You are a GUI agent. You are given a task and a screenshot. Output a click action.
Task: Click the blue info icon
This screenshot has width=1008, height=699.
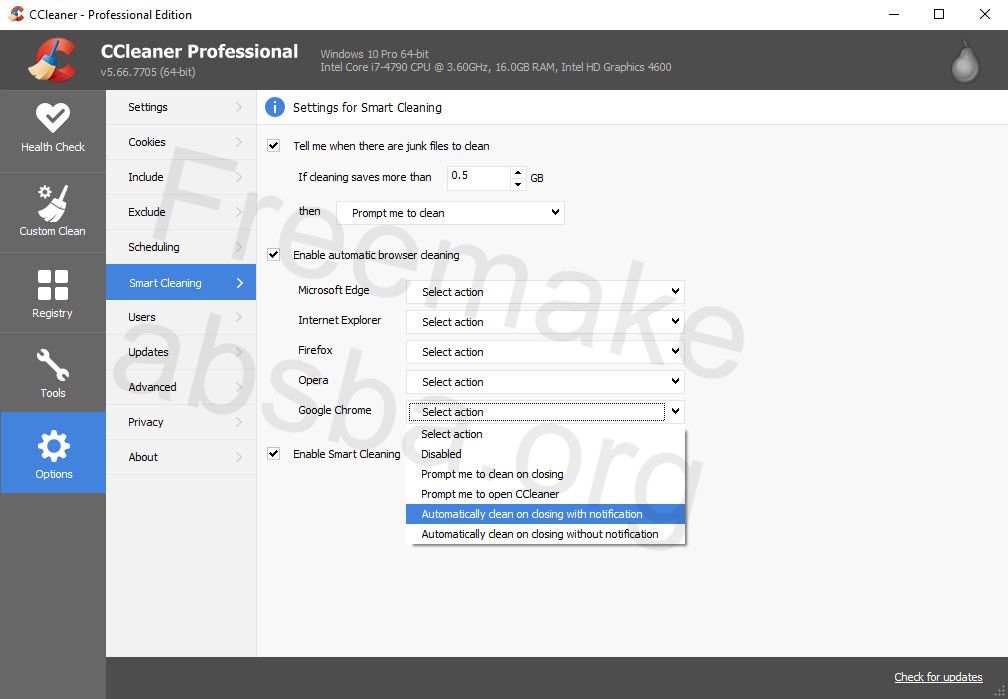tap(274, 107)
